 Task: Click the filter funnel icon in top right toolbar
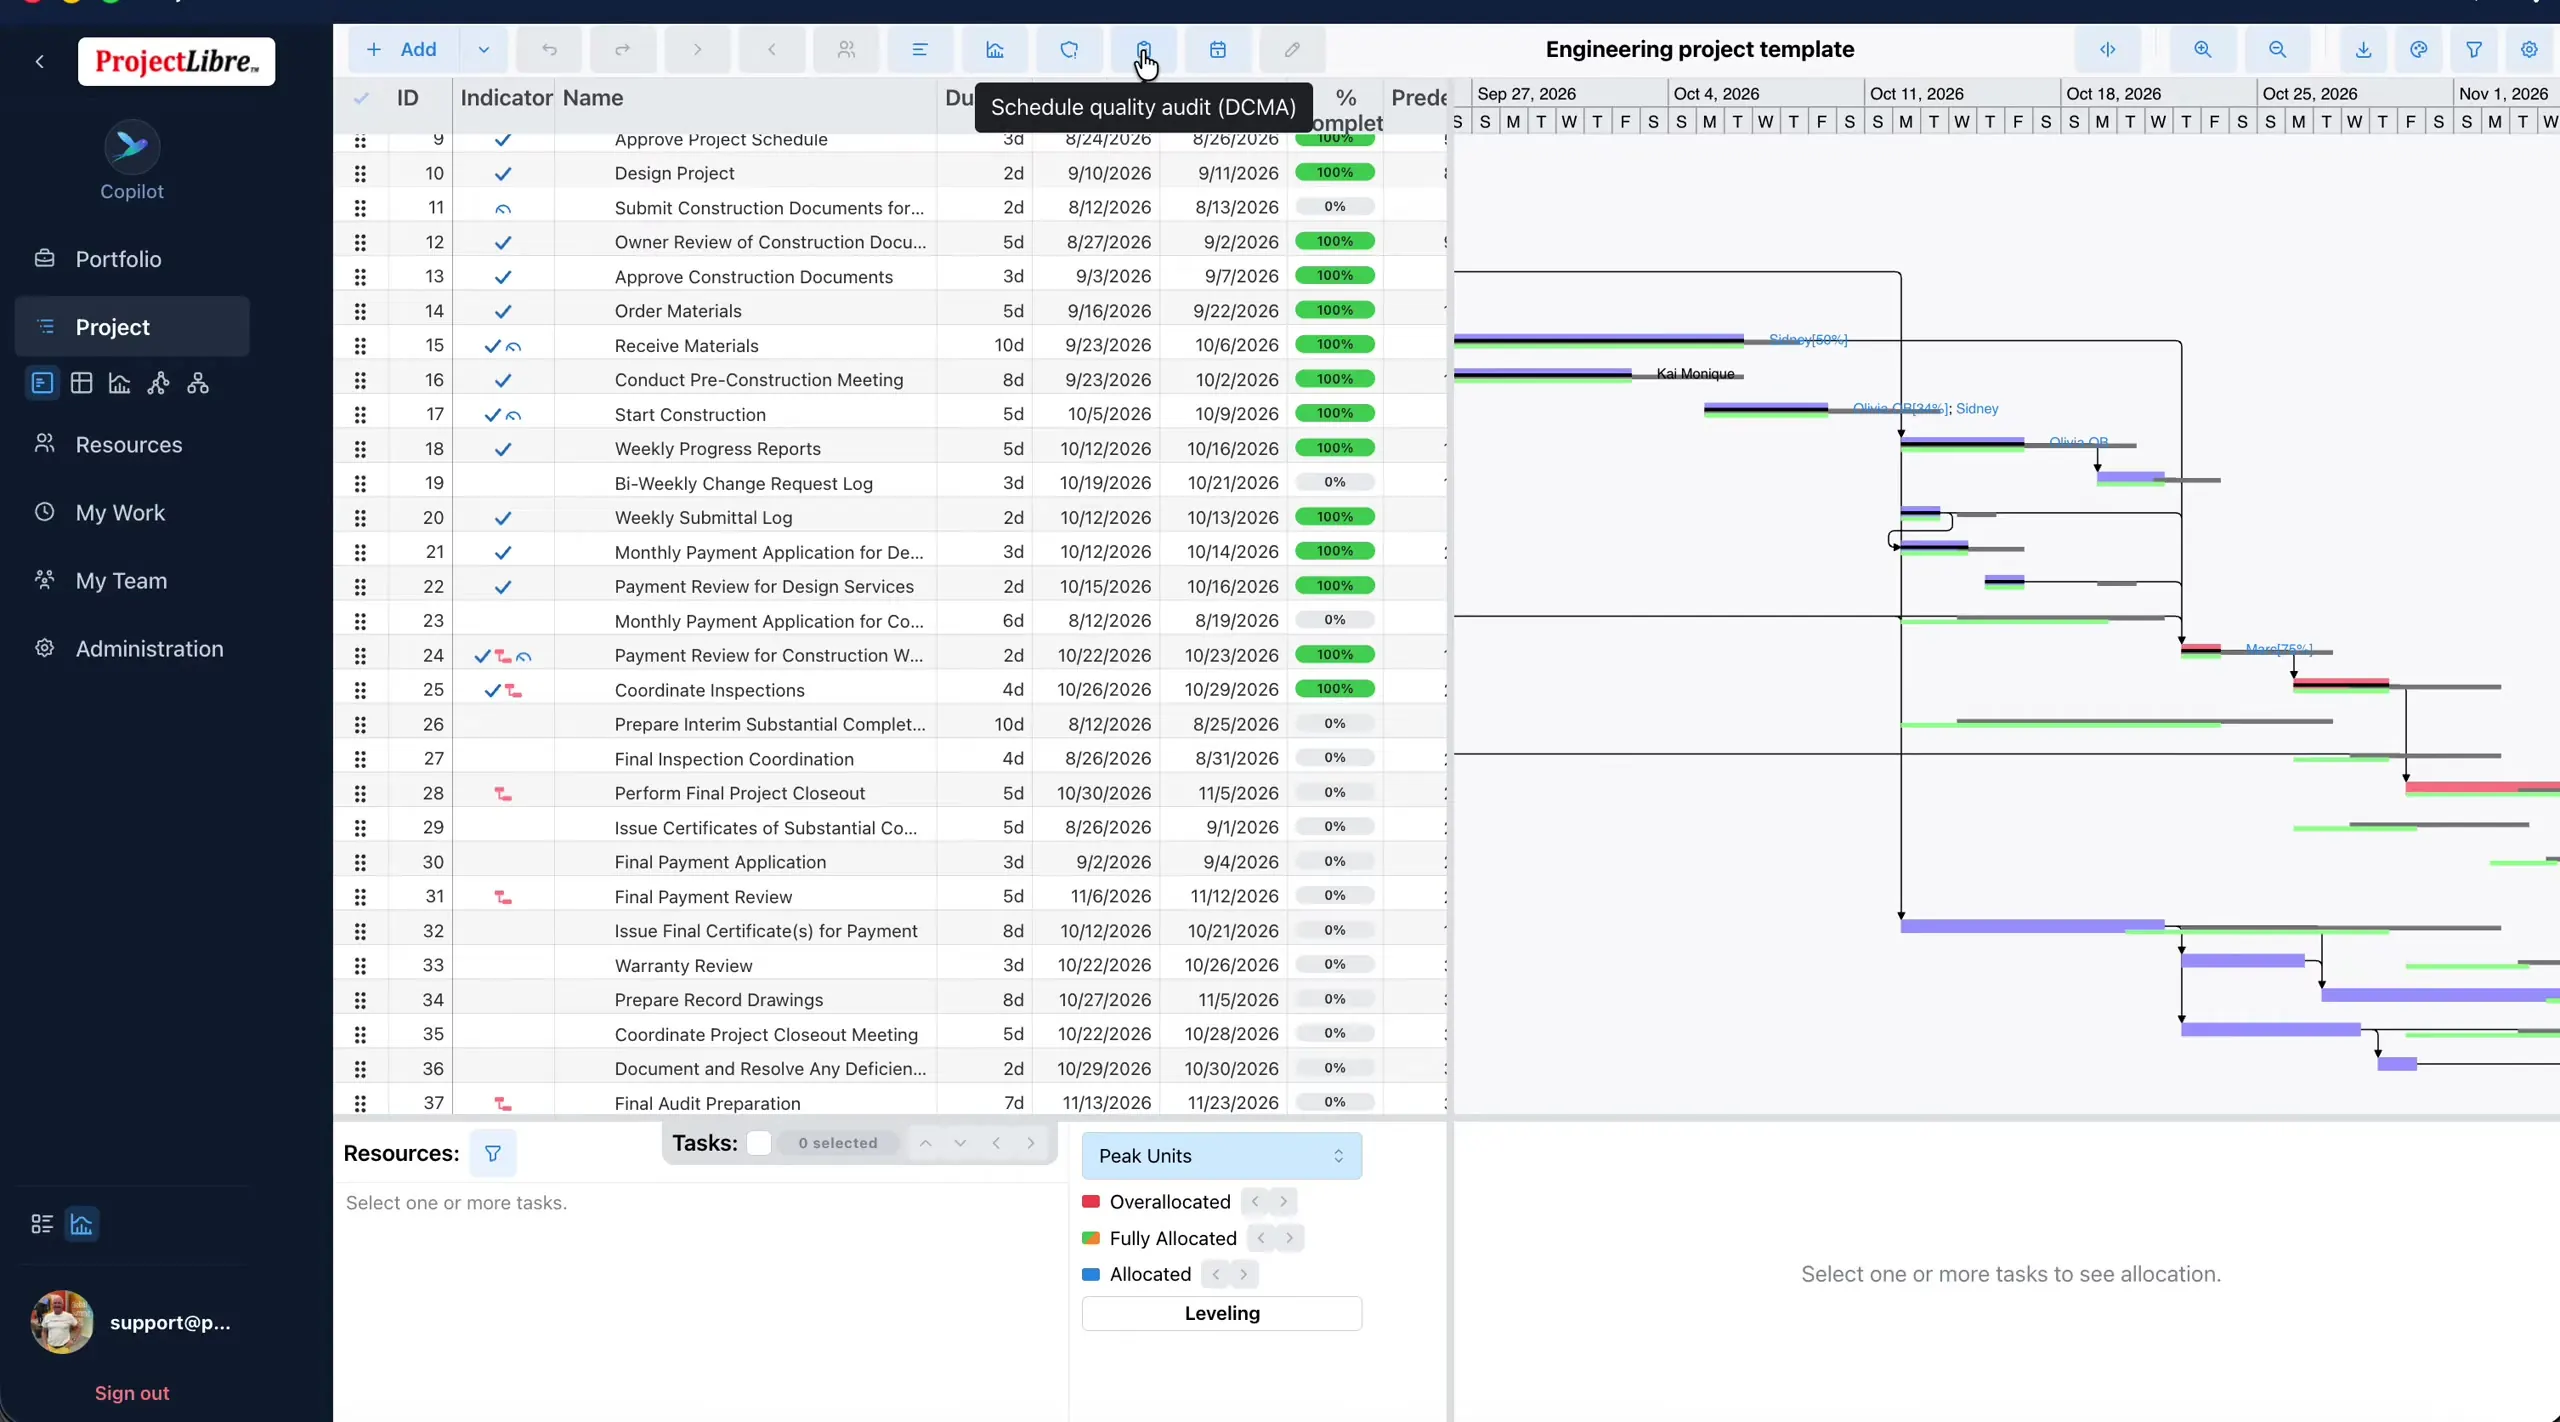[x=2473, y=49]
